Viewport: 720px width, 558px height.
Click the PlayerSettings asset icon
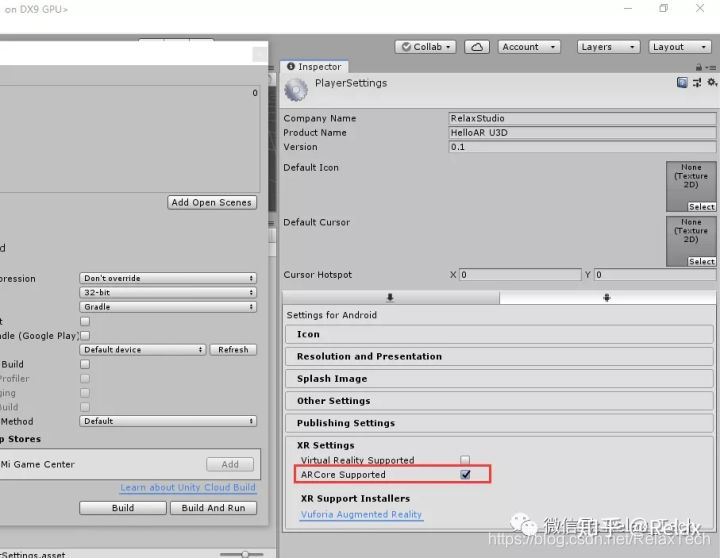point(296,90)
